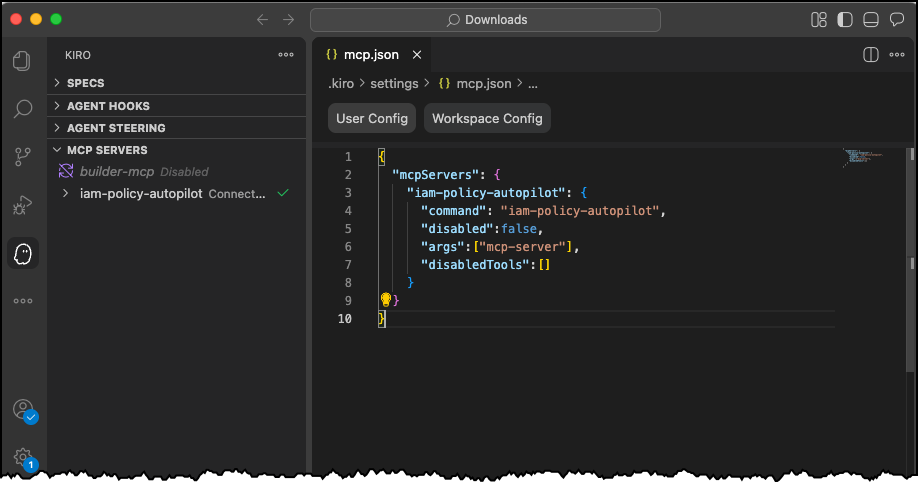Screen dimensions: 918x482
Task: Open the Kiro chat panel icon
Action: pos(897,20)
